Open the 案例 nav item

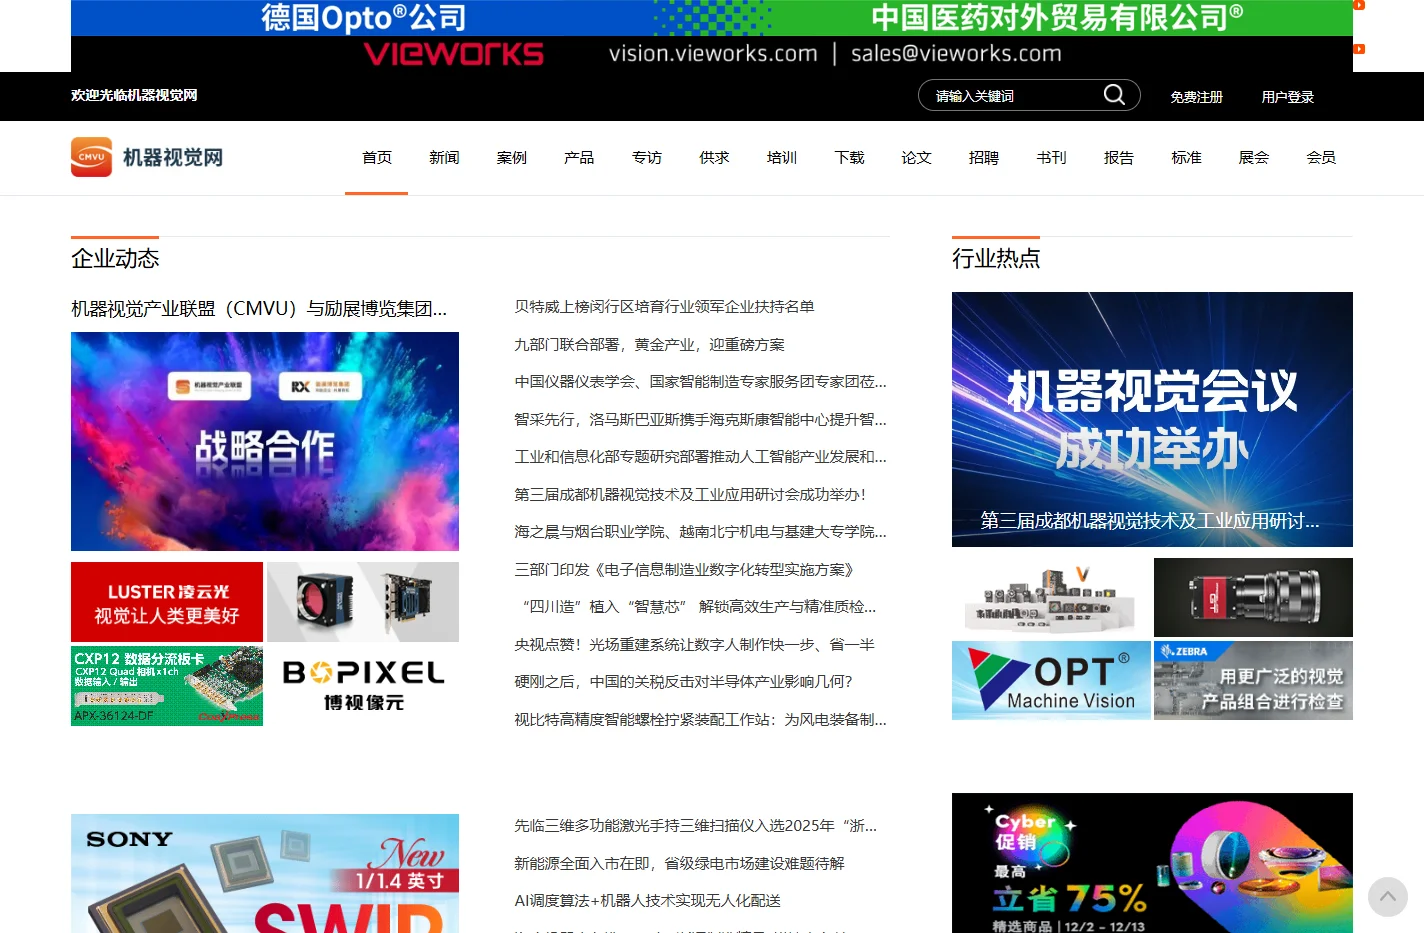[511, 158]
